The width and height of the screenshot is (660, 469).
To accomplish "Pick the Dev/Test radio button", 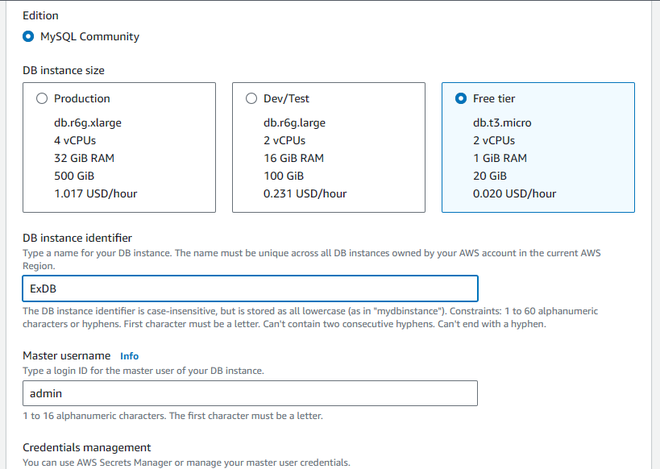I will (x=251, y=99).
